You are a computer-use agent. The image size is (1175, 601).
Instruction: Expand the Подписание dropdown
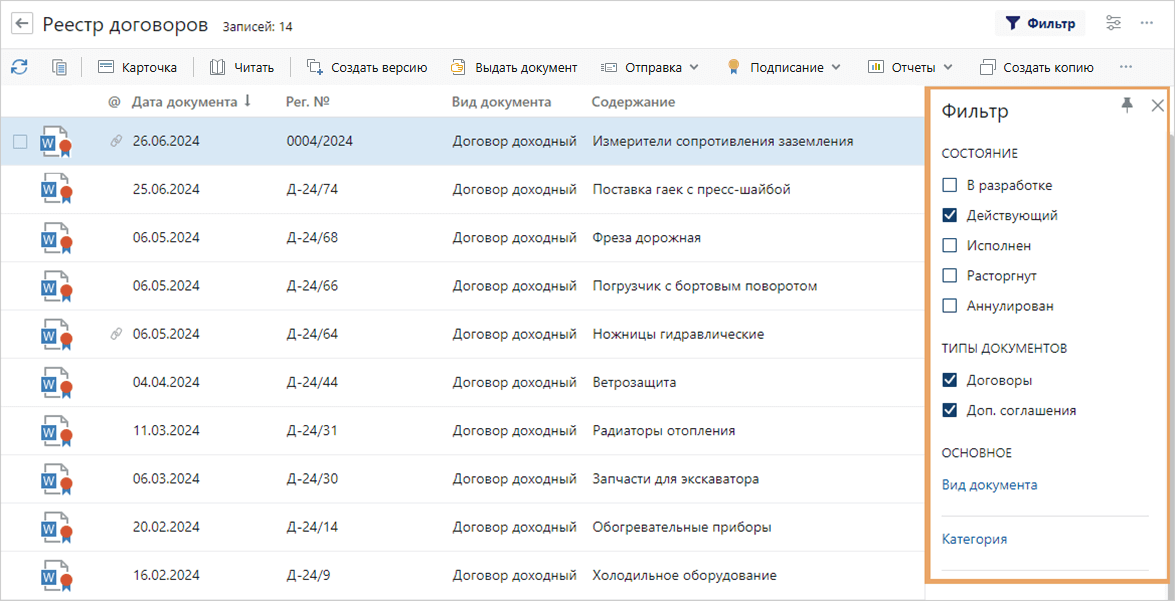coord(783,67)
